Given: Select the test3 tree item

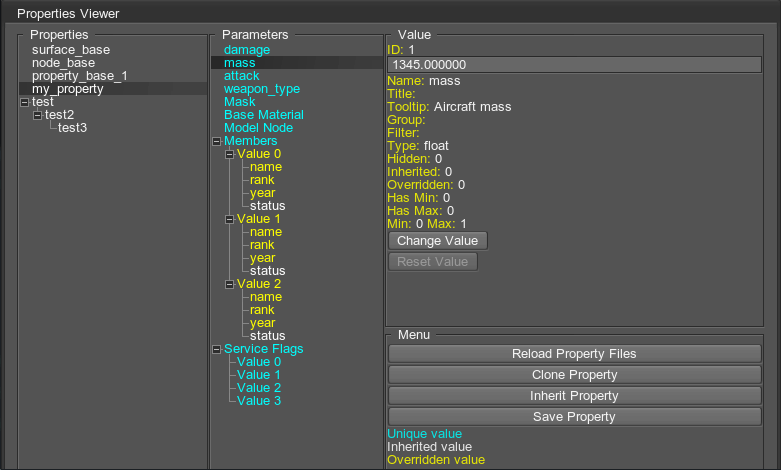Looking at the screenshot, I should [x=72, y=128].
